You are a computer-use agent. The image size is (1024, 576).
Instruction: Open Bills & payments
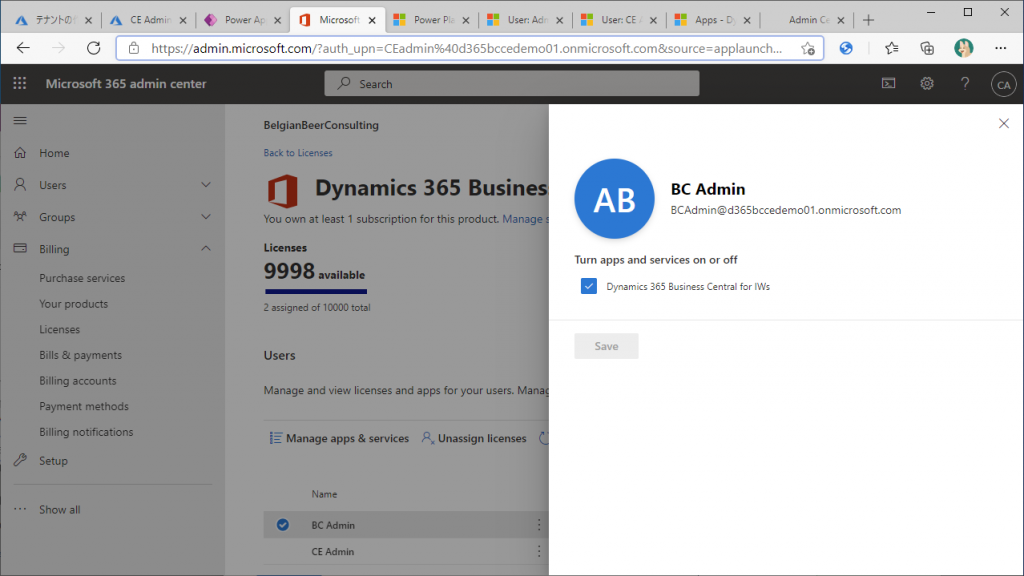click(x=80, y=355)
